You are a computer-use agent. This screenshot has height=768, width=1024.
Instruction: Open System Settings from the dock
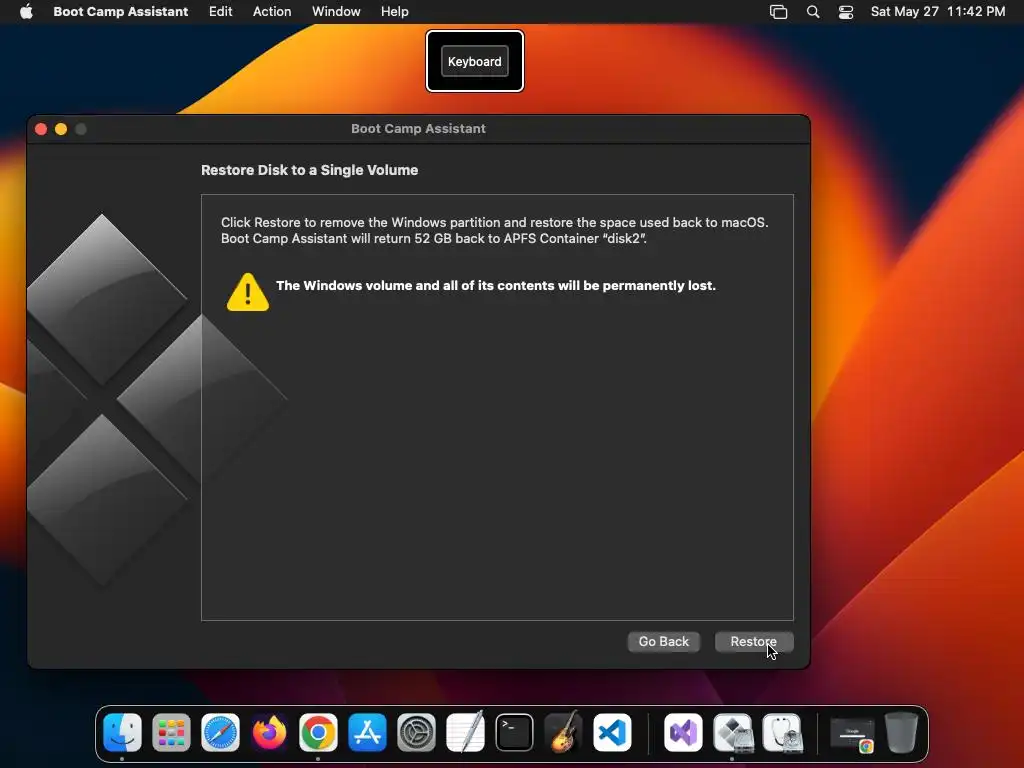click(416, 732)
